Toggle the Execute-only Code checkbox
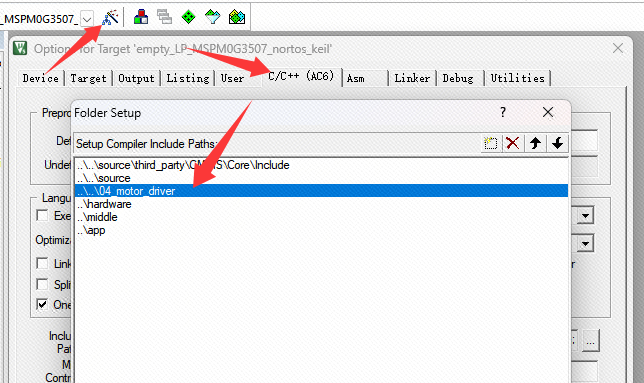Viewport: 644px width, 383px height. point(42,216)
